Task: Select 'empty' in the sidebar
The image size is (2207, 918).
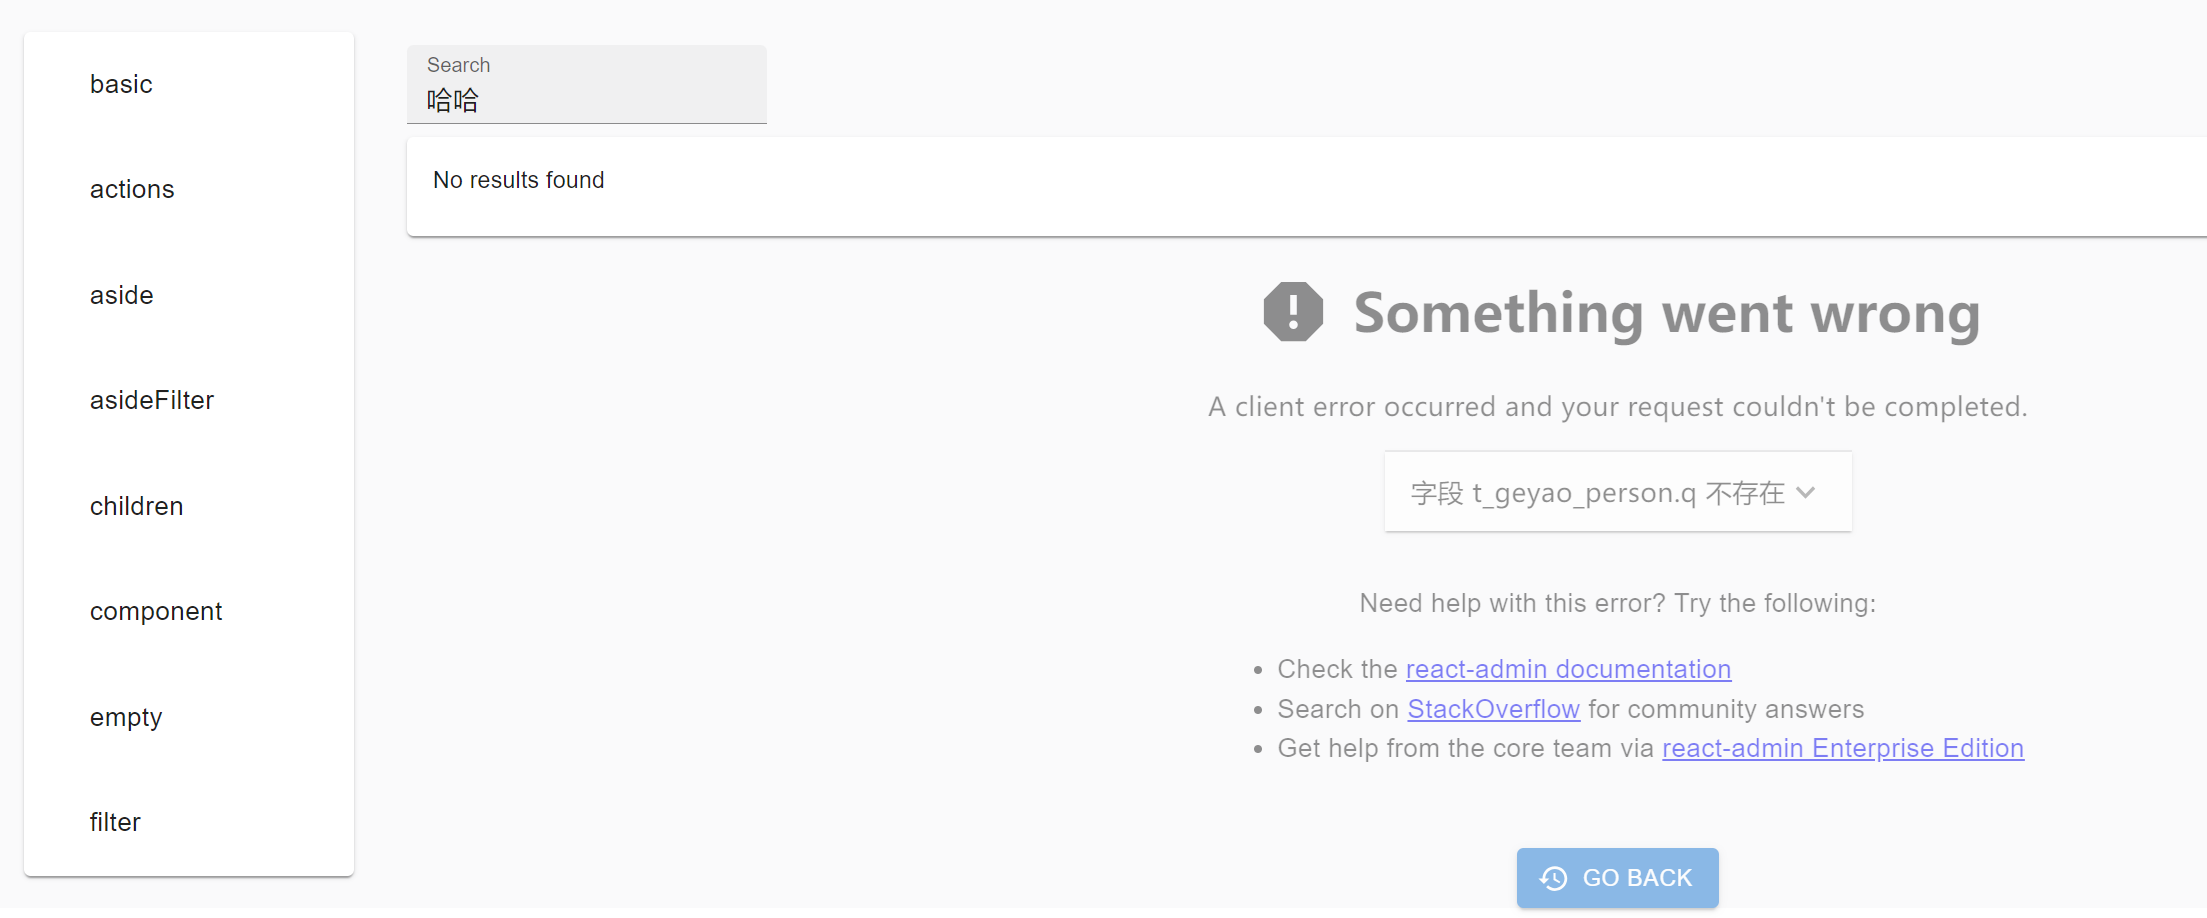Action: tap(126, 717)
